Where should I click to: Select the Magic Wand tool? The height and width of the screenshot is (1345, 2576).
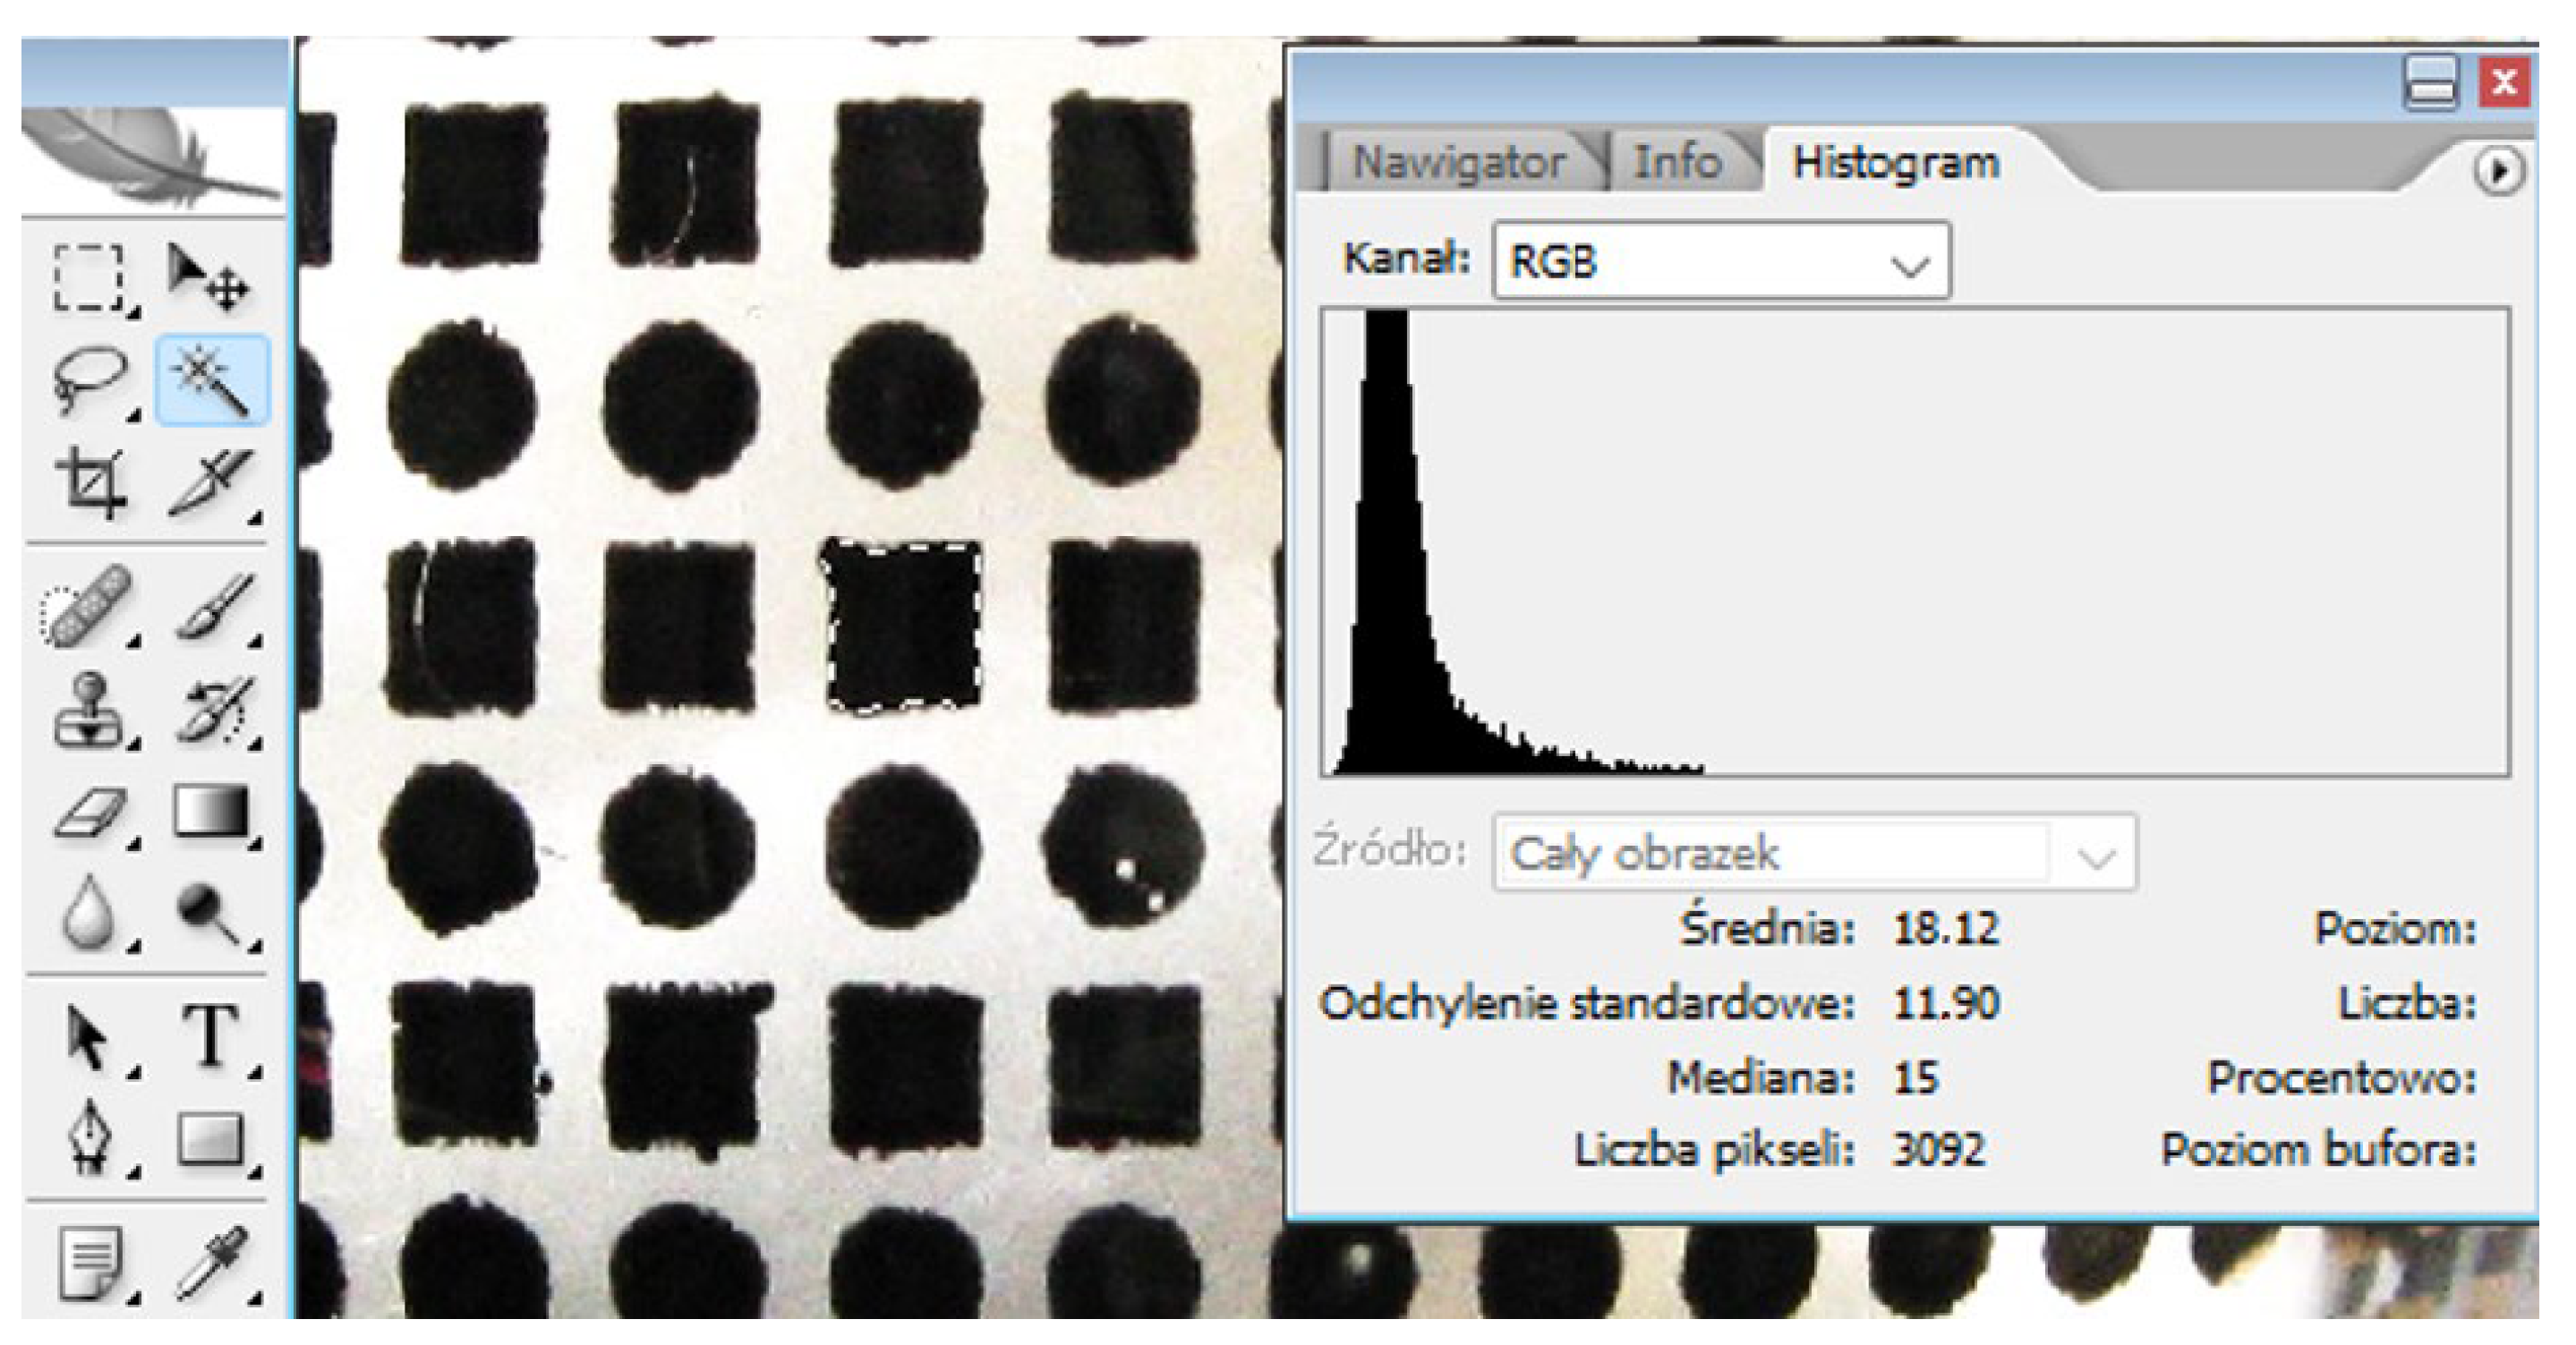pyautogui.click(x=212, y=381)
